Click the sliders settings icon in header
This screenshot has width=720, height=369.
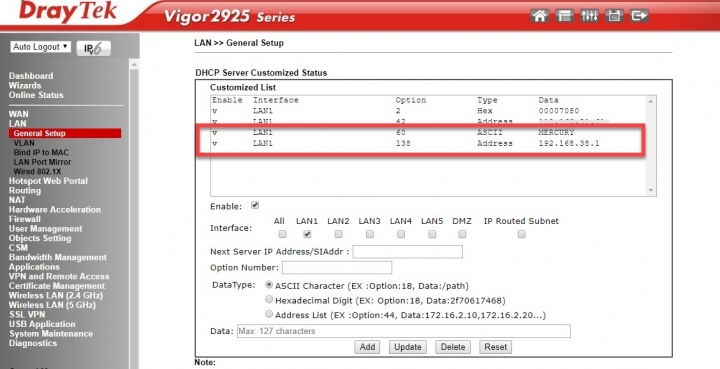(x=589, y=16)
